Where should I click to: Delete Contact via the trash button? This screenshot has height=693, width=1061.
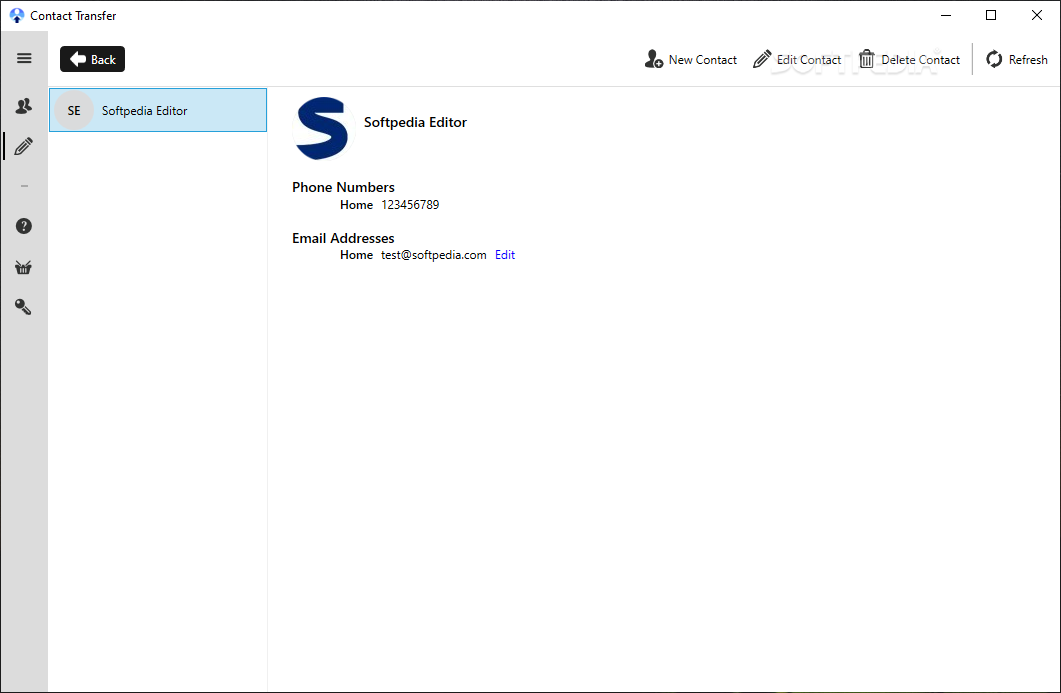click(x=909, y=60)
